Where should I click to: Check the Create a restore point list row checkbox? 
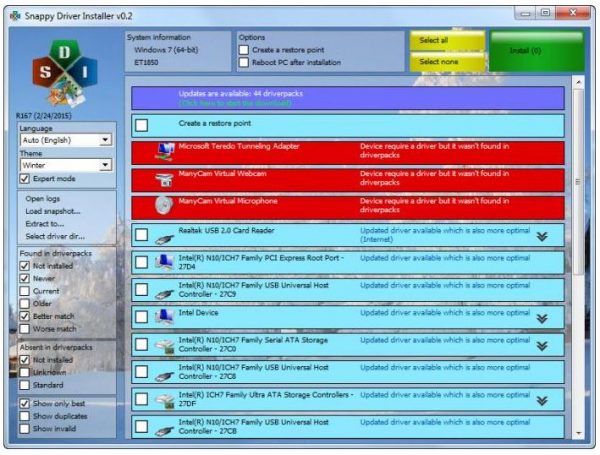[142, 125]
